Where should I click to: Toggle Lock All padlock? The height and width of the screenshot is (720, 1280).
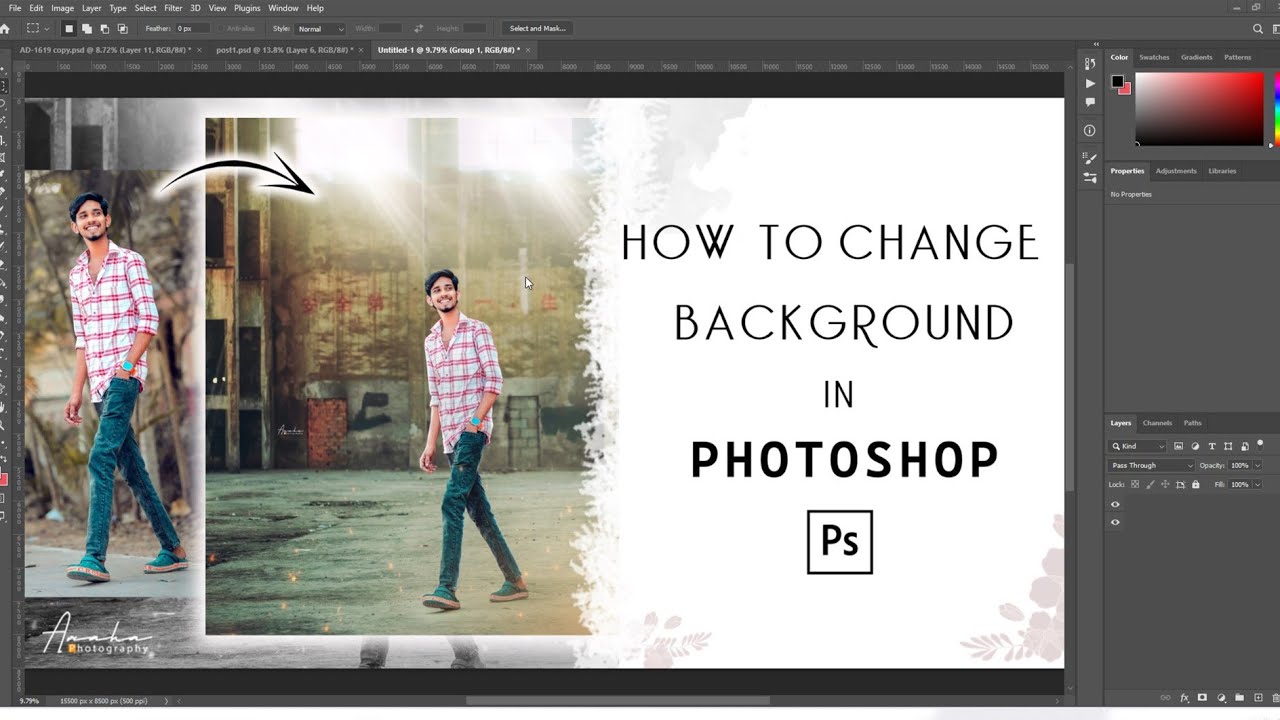1196,484
